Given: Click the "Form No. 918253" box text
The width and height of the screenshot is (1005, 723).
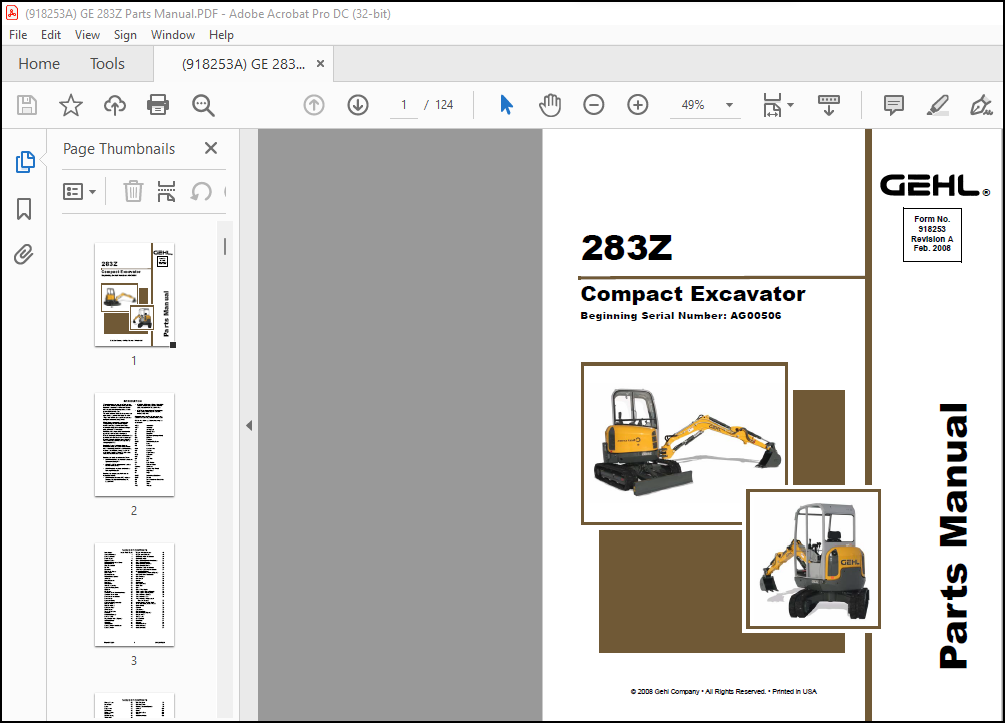Looking at the screenshot, I should pos(932,234).
